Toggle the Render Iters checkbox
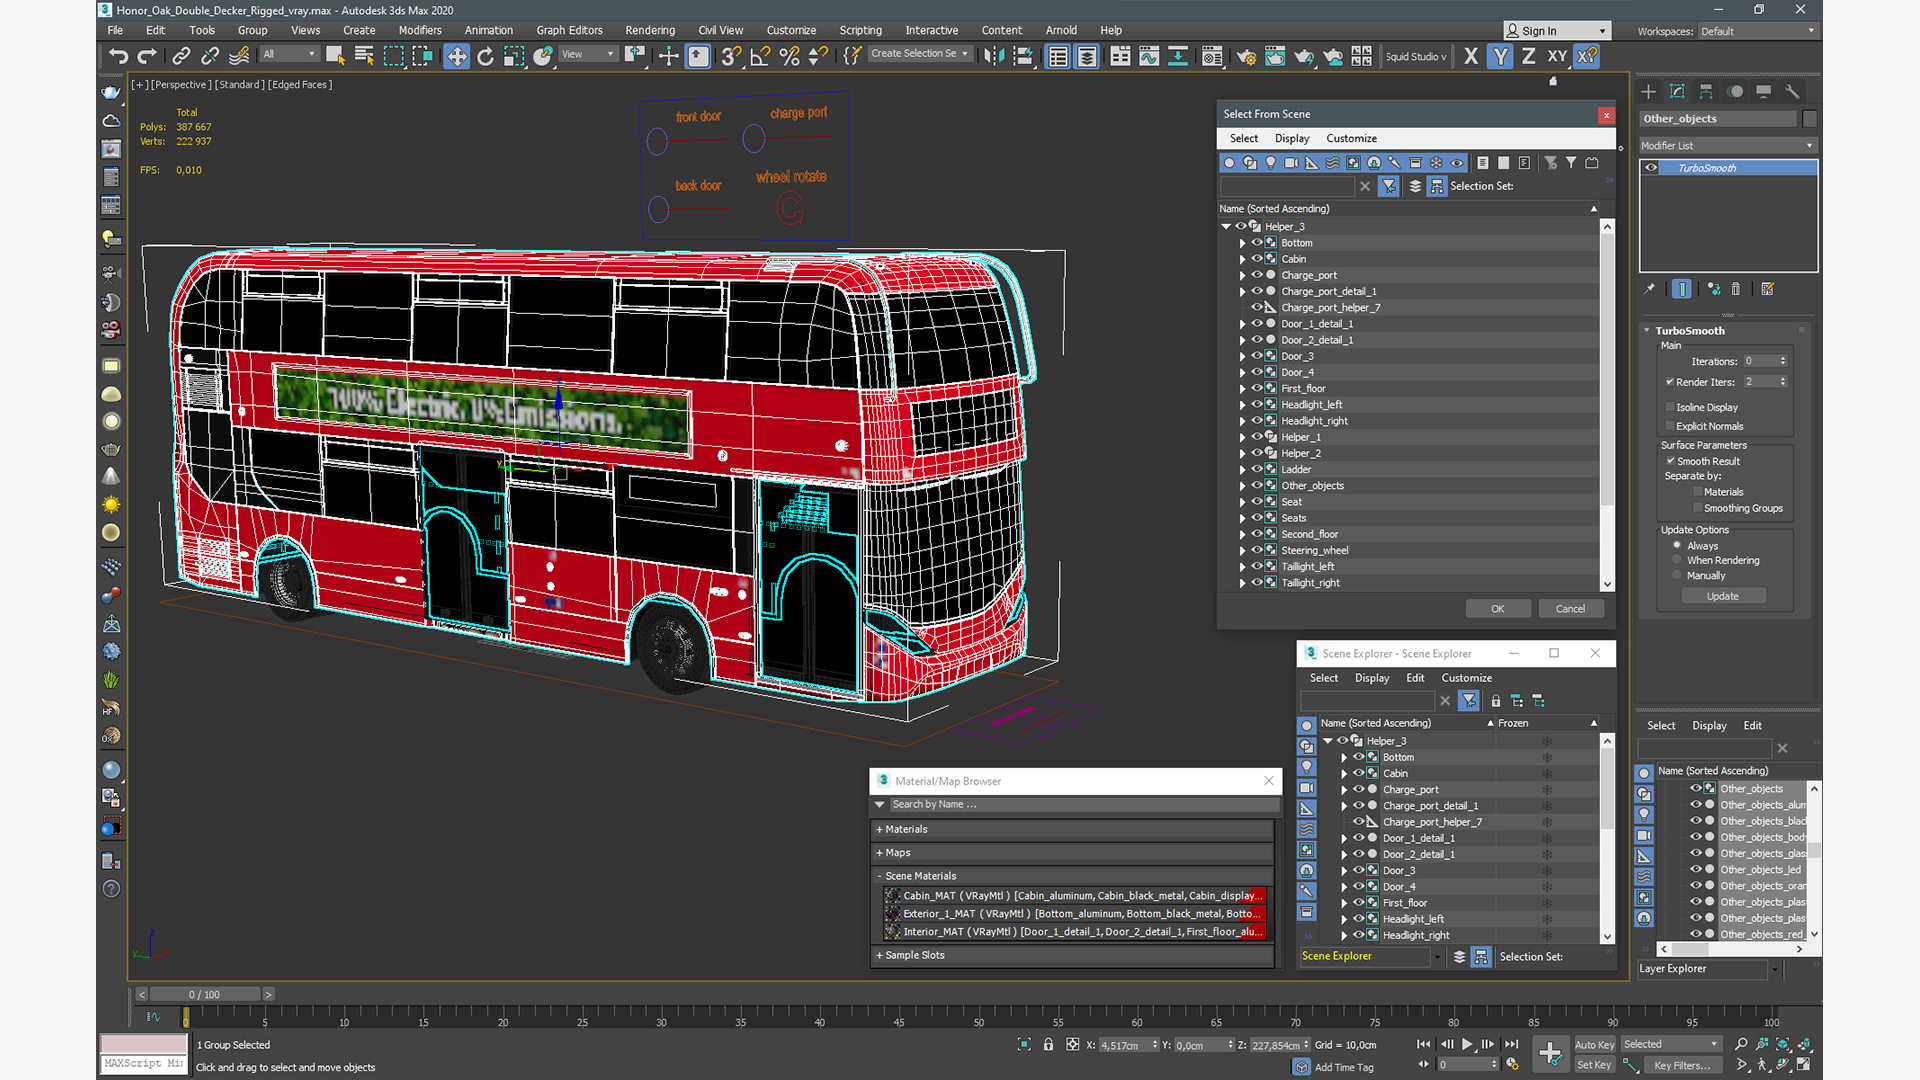 [x=1670, y=382]
